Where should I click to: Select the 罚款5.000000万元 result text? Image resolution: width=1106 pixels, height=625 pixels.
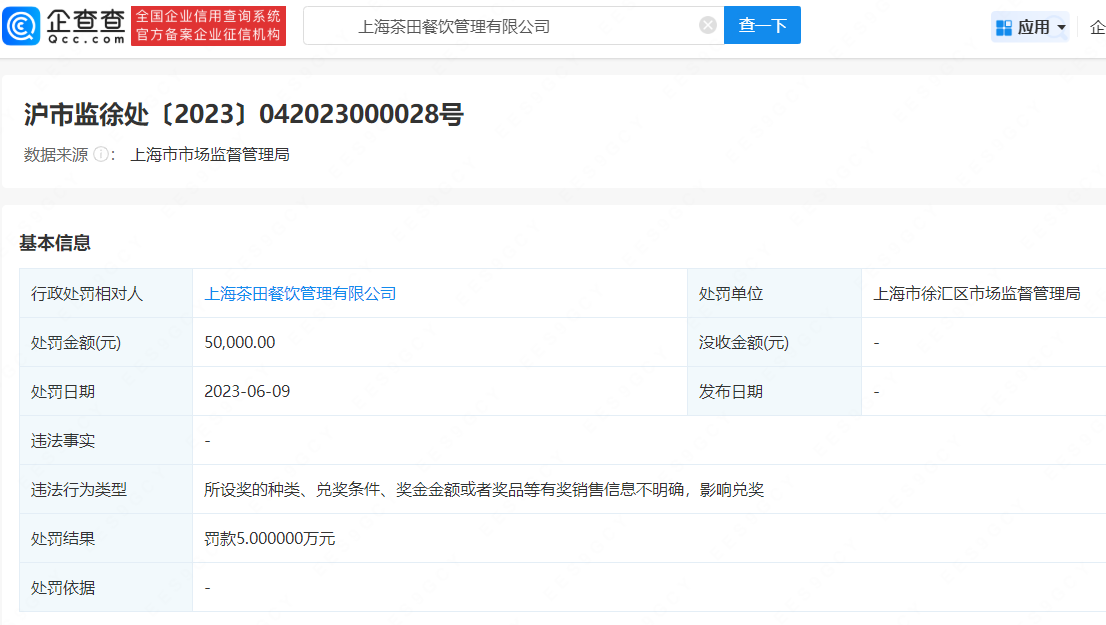pyautogui.click(x=270, y=539)
